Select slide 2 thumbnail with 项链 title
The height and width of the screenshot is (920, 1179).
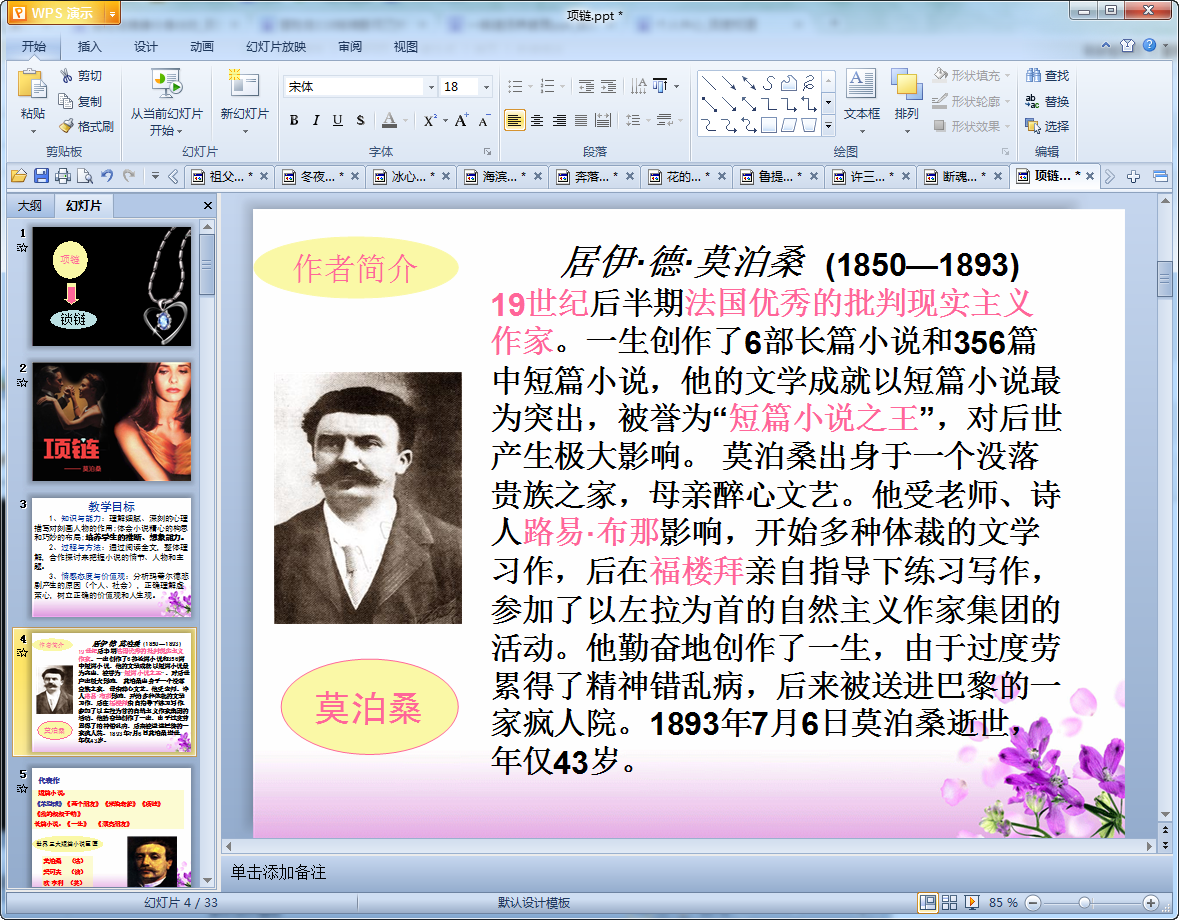[111, 422]
